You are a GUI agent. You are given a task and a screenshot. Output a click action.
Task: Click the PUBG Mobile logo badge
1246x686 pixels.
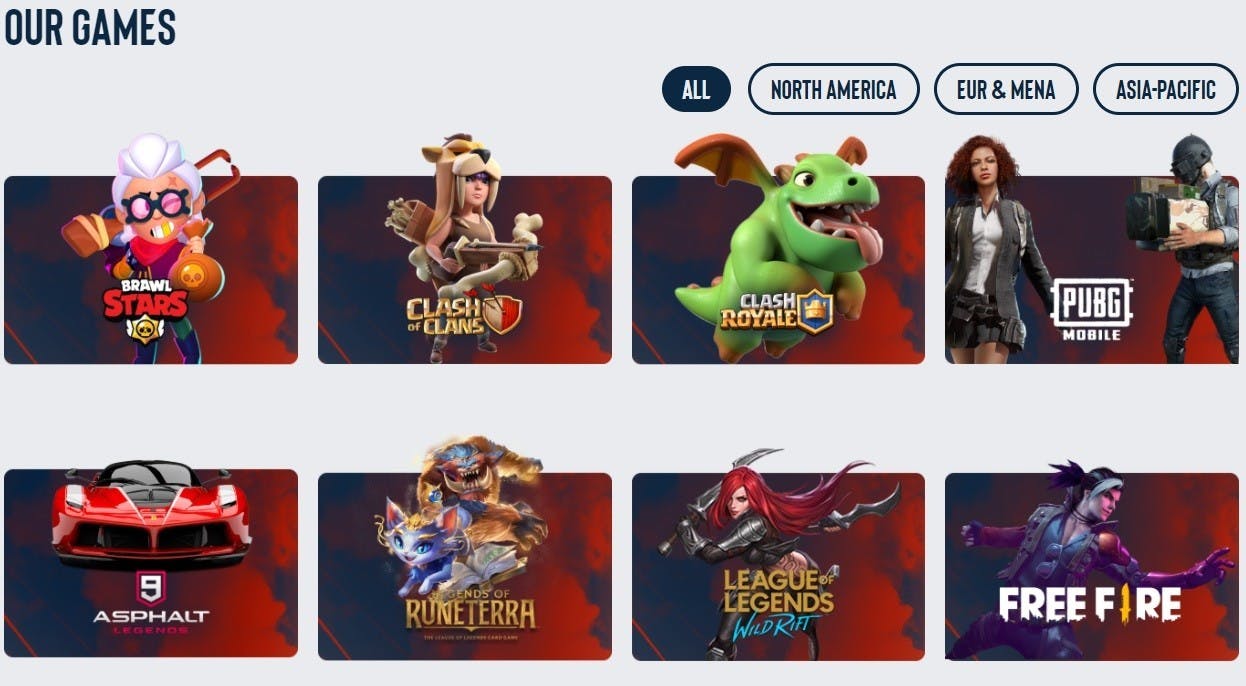tap(1092, 309)
